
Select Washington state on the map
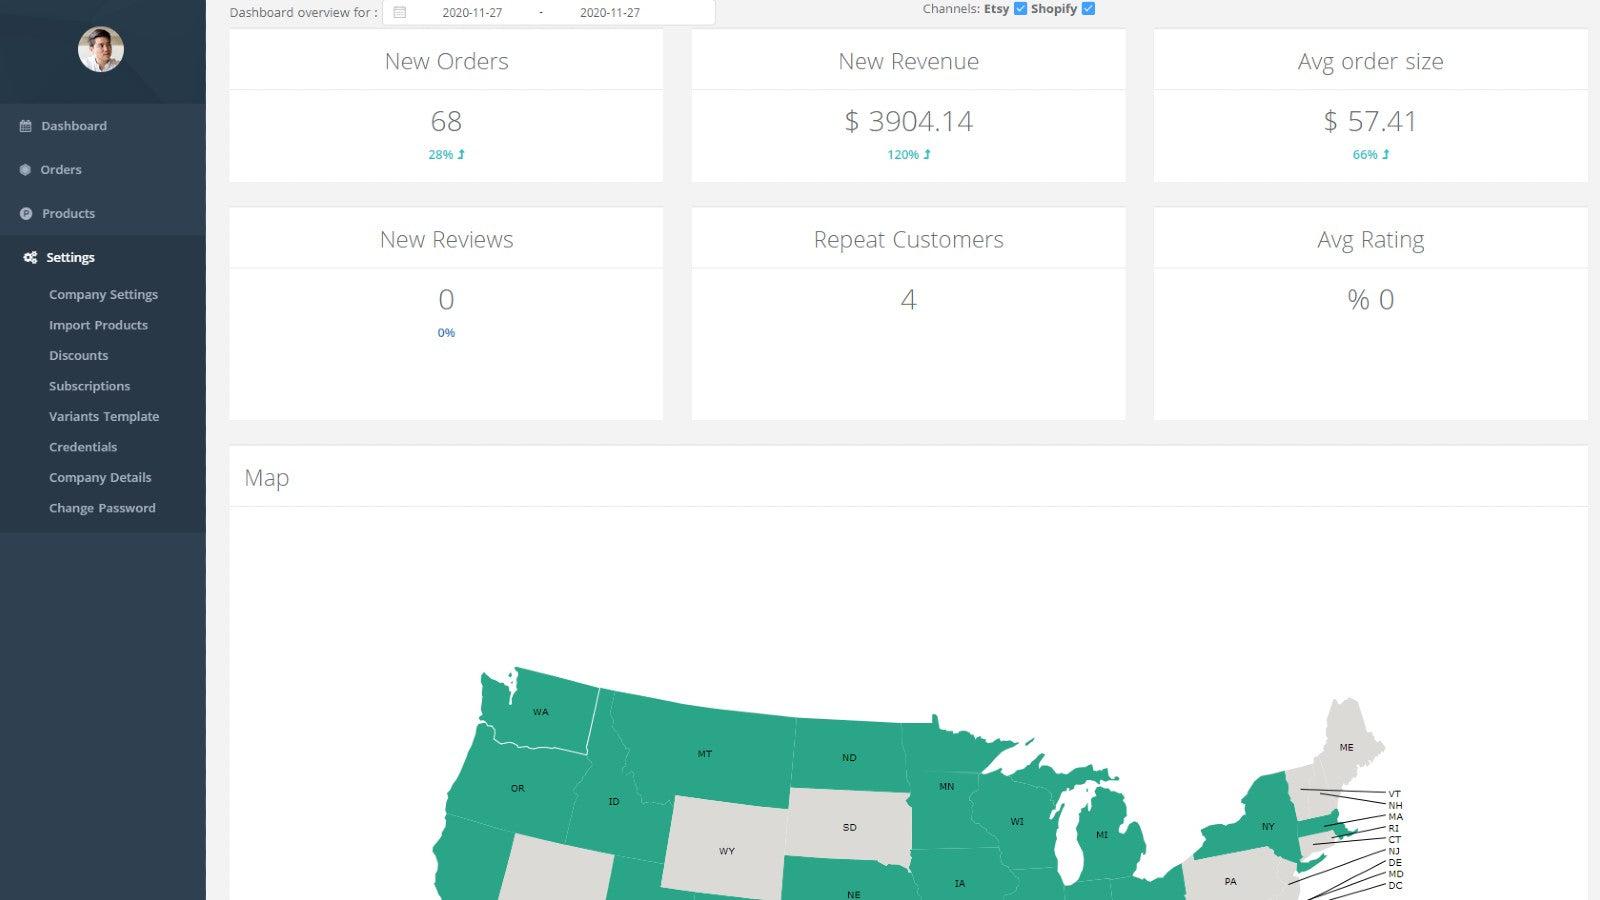(x=540, y=712)
